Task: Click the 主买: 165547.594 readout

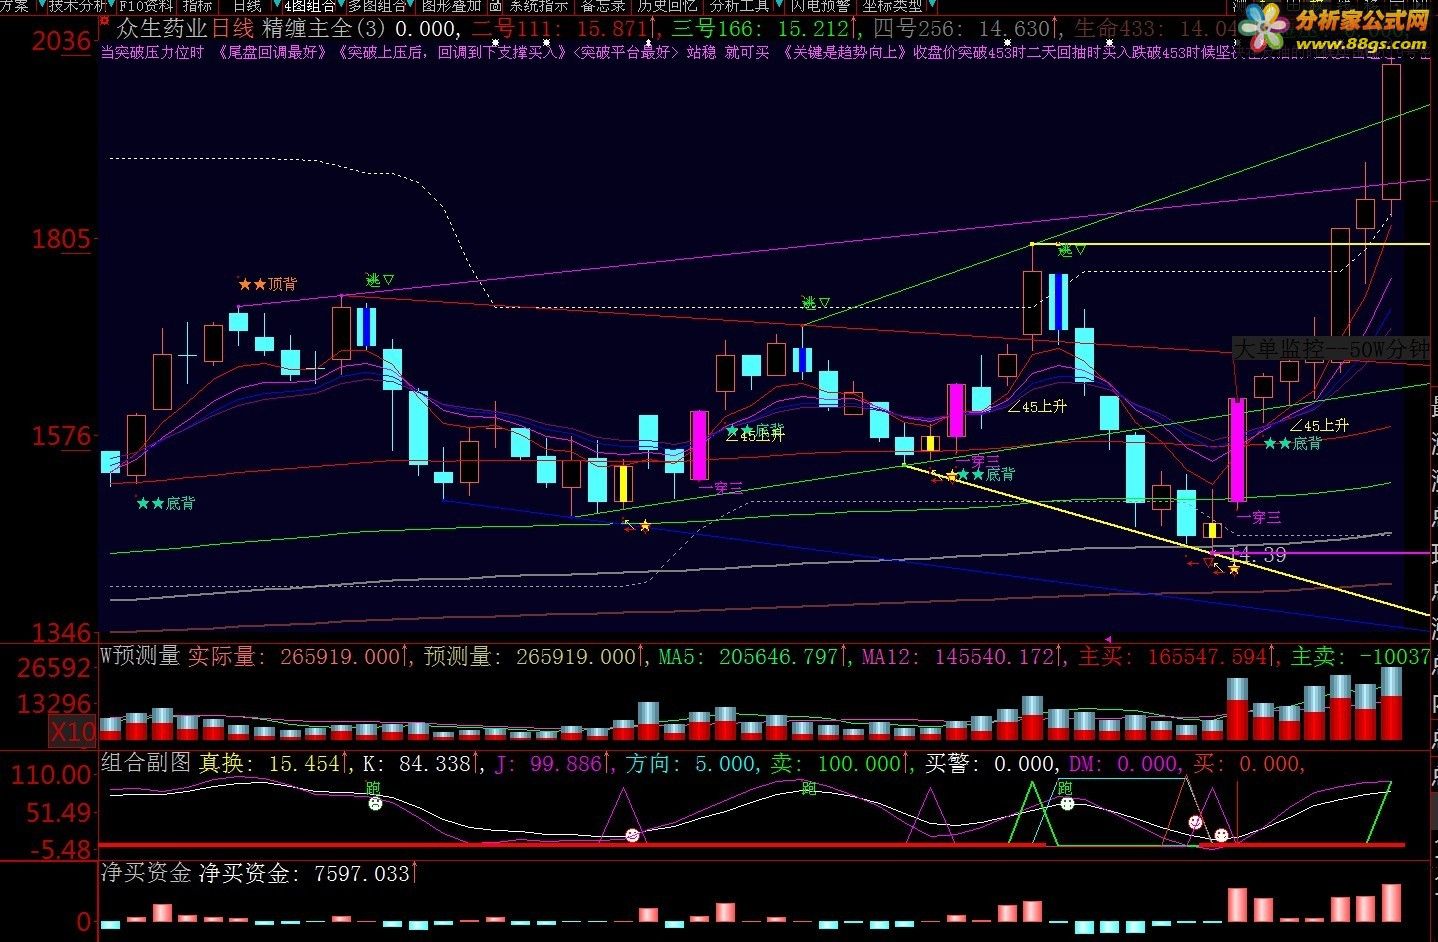Action: (1173, 656)
